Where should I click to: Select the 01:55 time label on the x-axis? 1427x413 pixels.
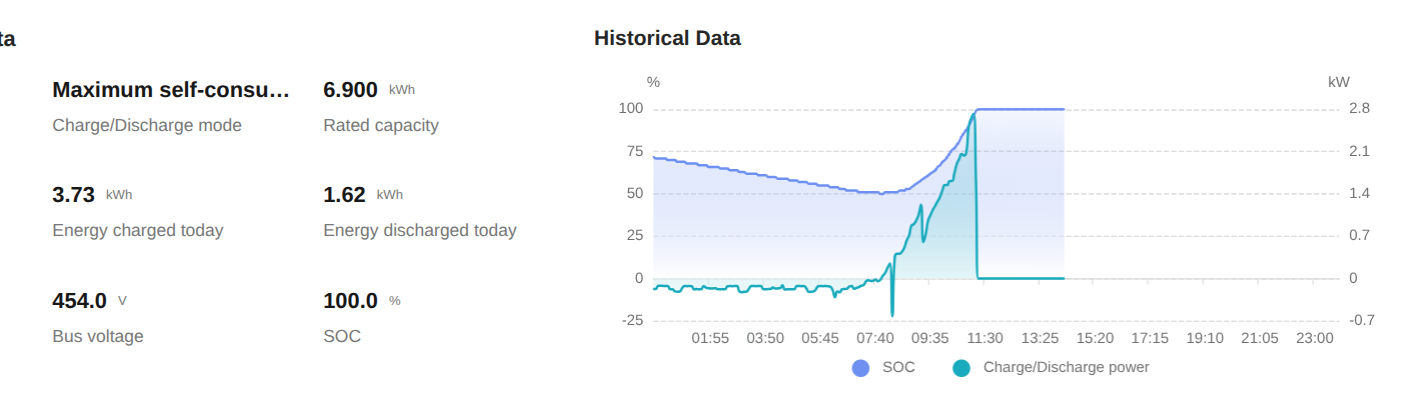click(710, 339)
